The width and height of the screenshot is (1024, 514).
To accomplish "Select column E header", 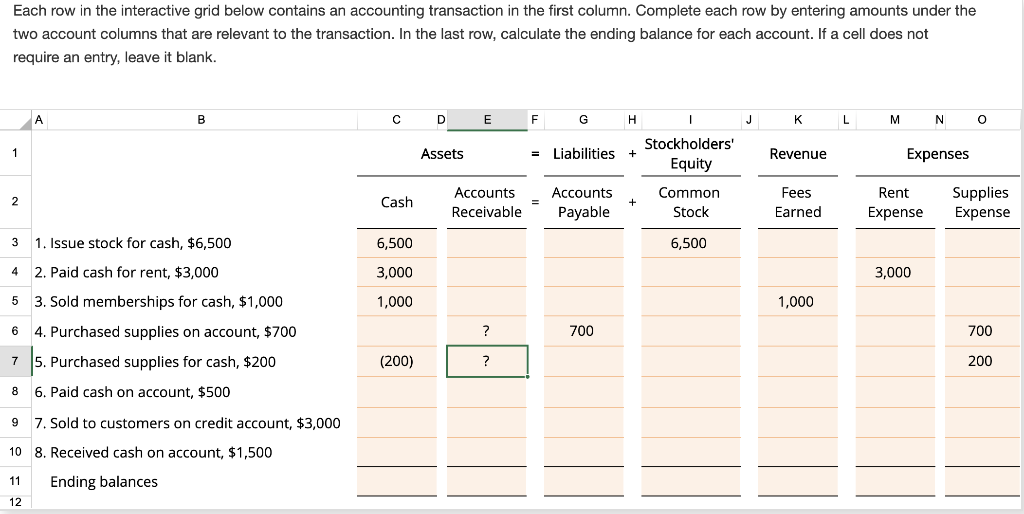I will [x=487, y=120].
